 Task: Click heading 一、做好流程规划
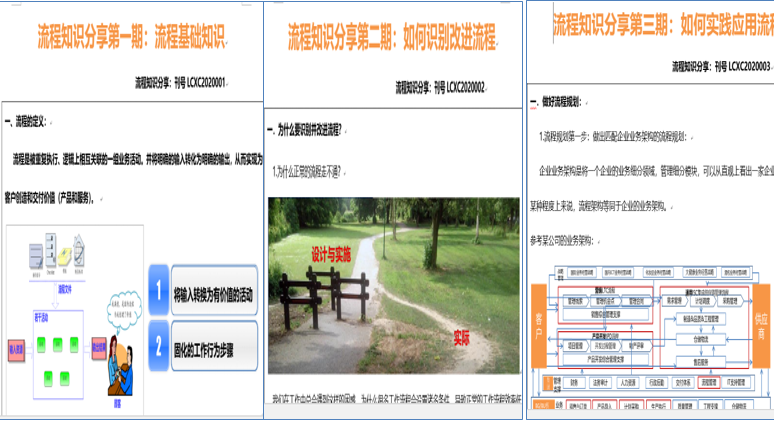pyautogui.click(x=560, y=103)
